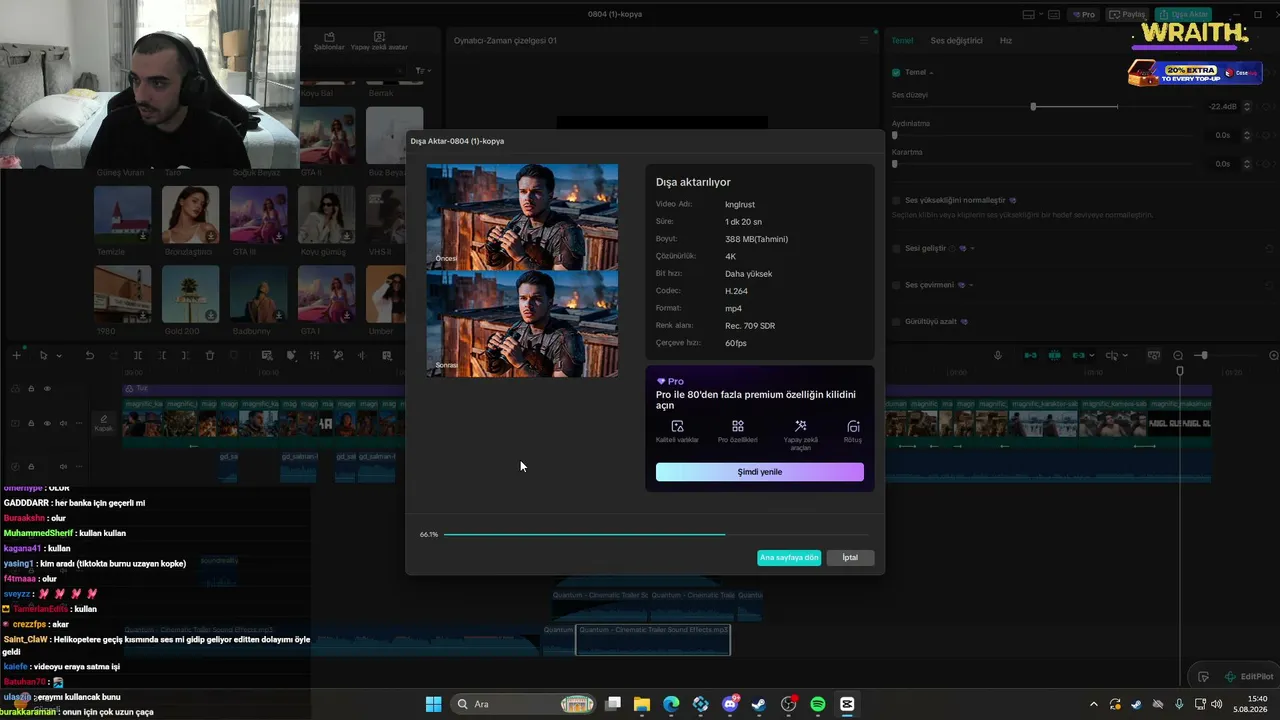Click the split clip icon in the timeline toolbar
The height and width of the screenshot is (720, 1280).
pos(137,356)
